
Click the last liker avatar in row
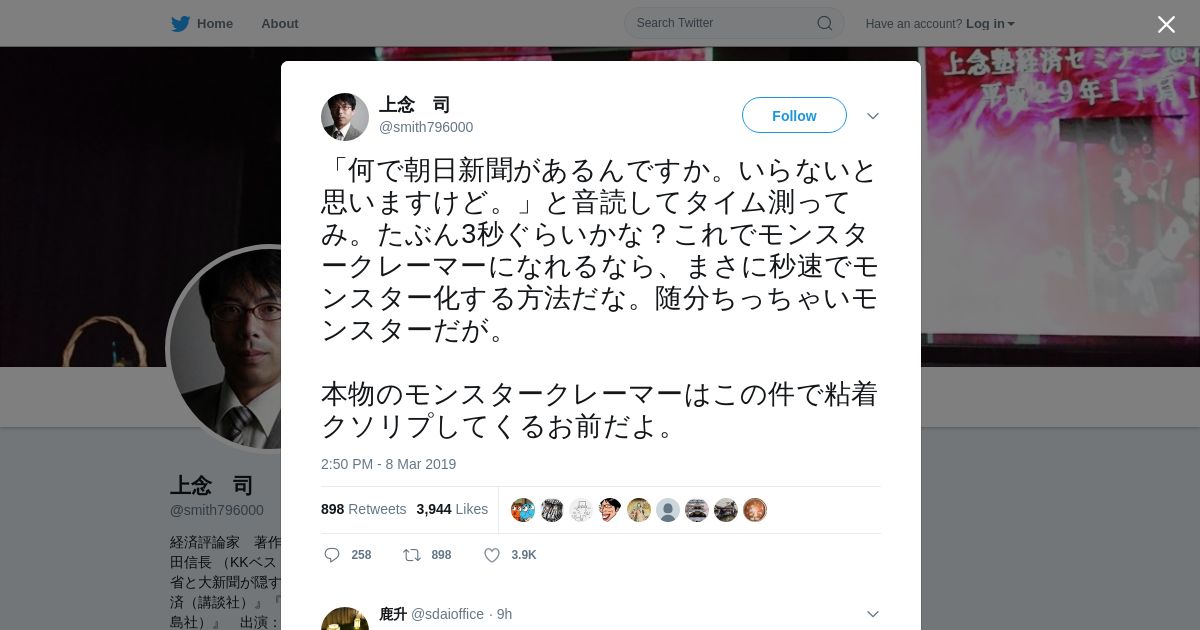[755, 510]
